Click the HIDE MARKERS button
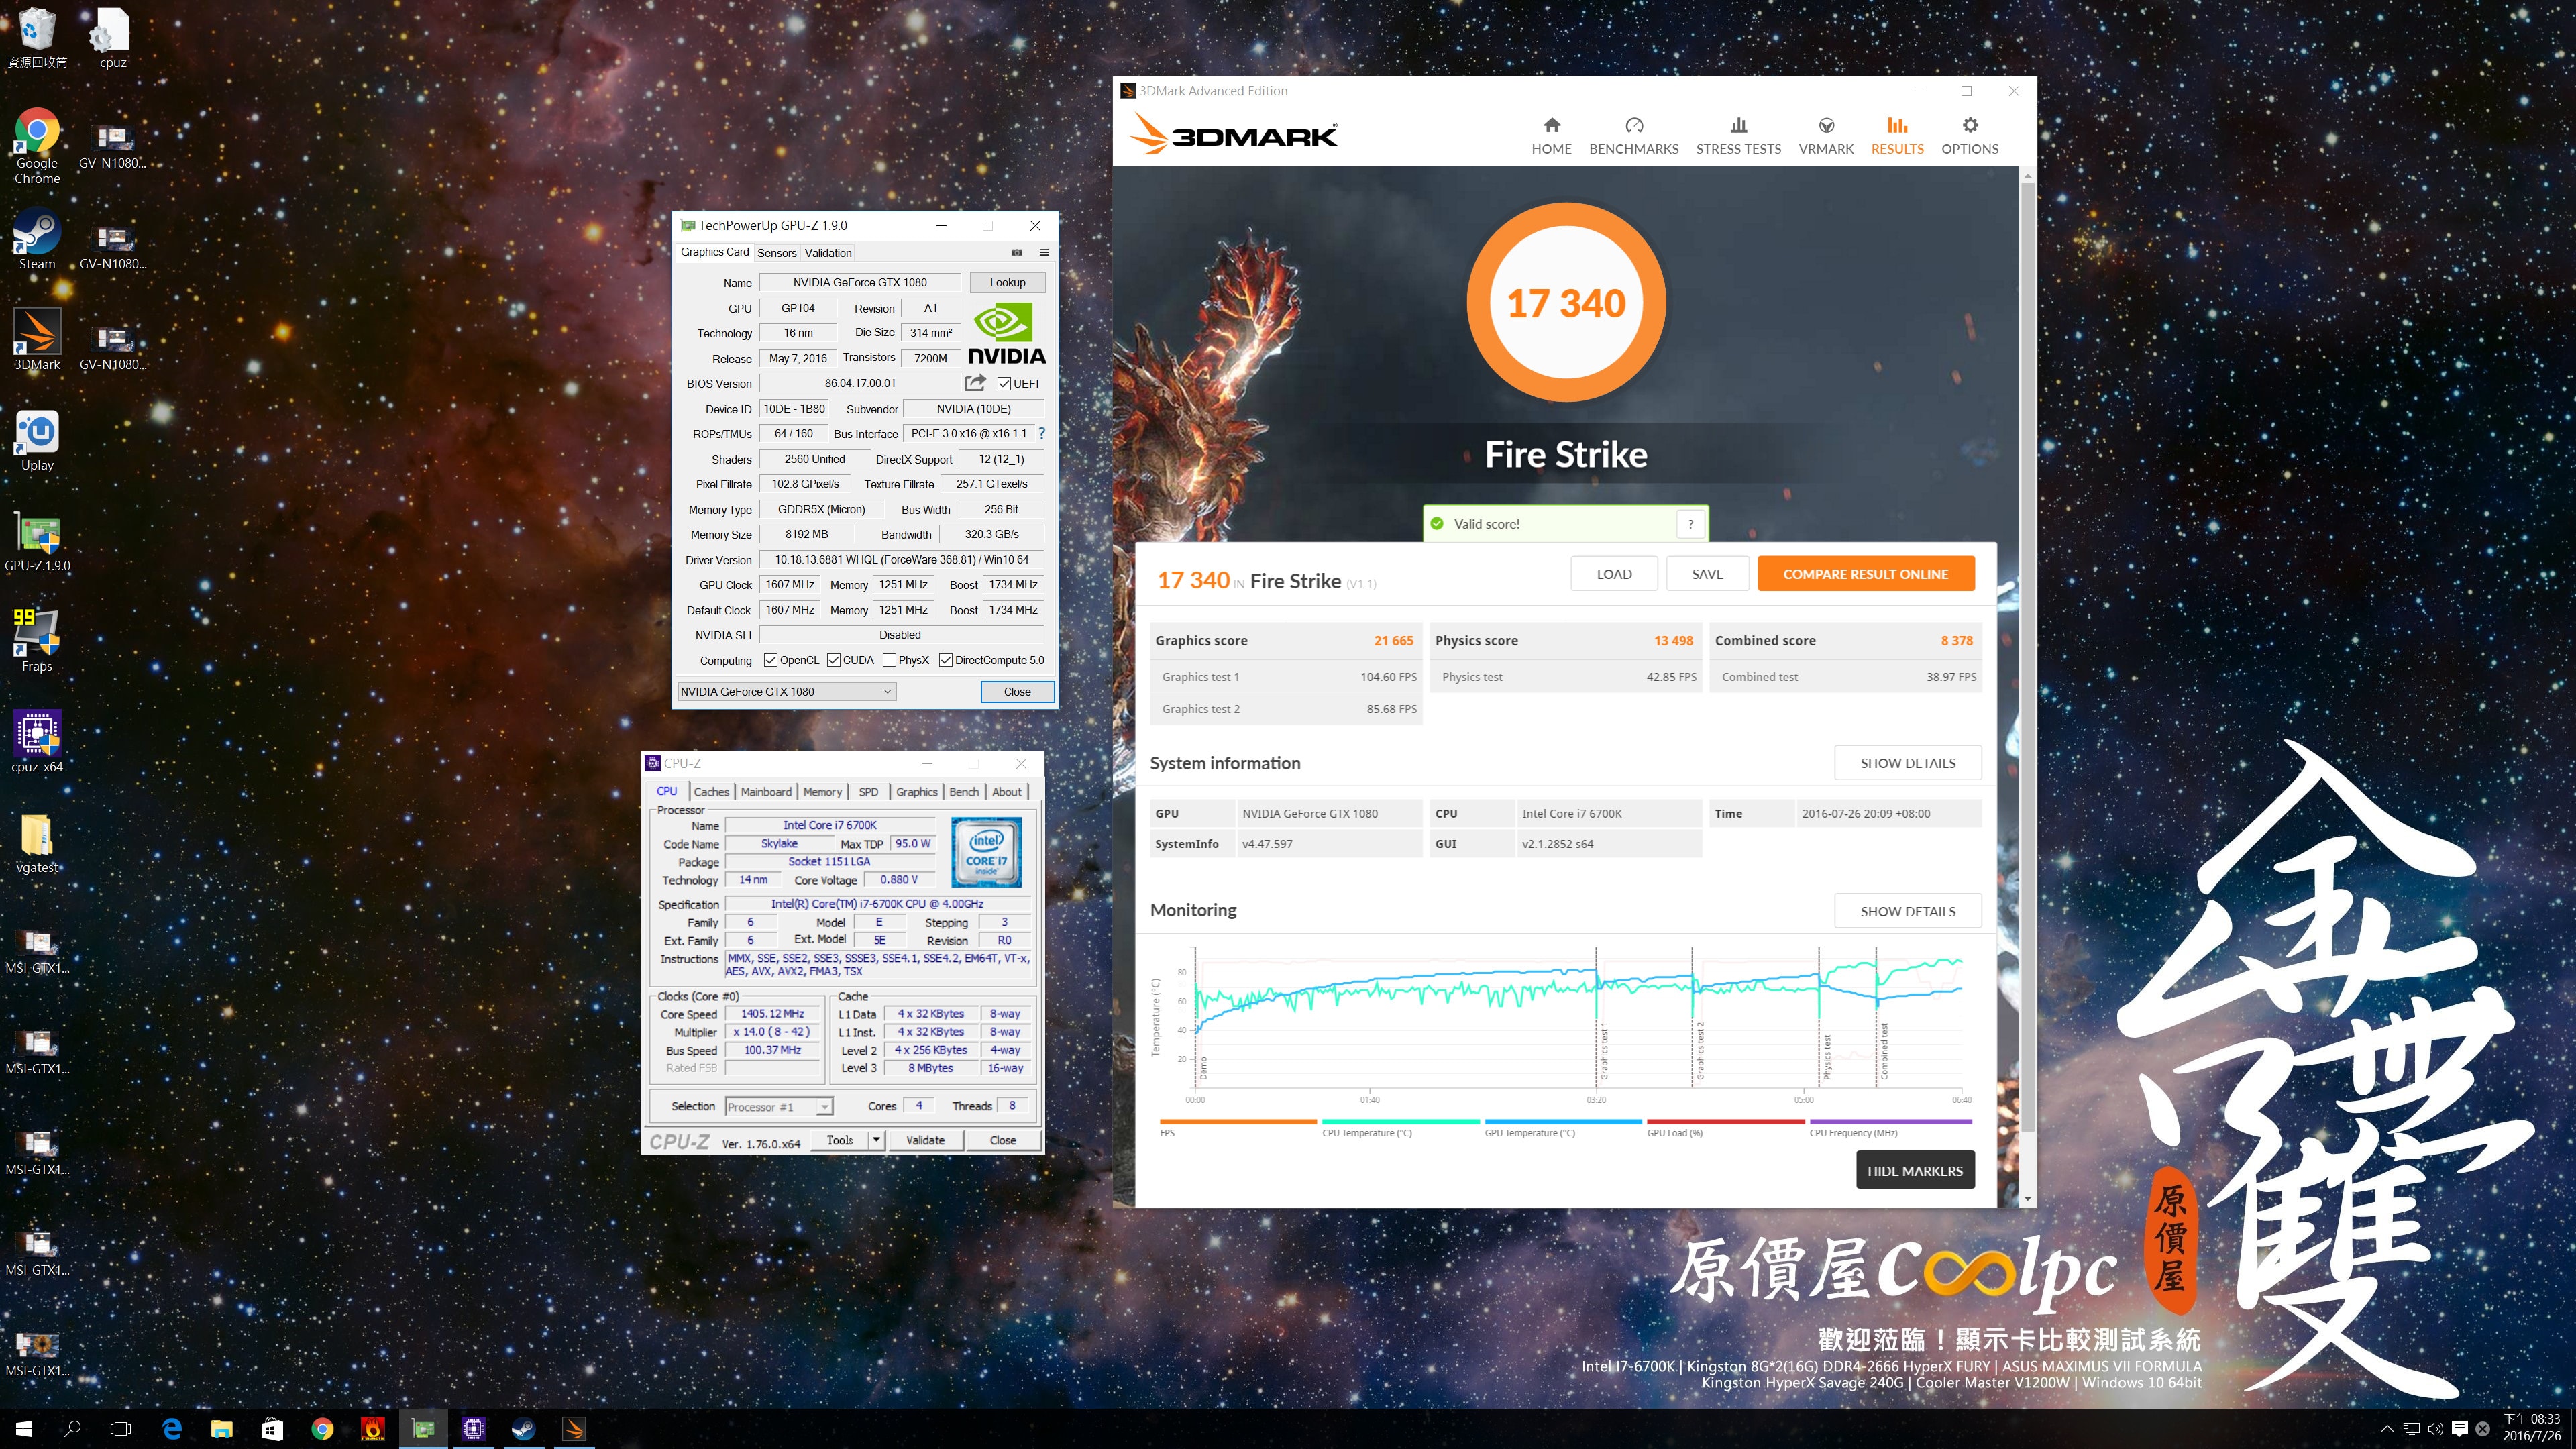Viewport: 2576px width, 1449px height. tap(1914, 1170)
